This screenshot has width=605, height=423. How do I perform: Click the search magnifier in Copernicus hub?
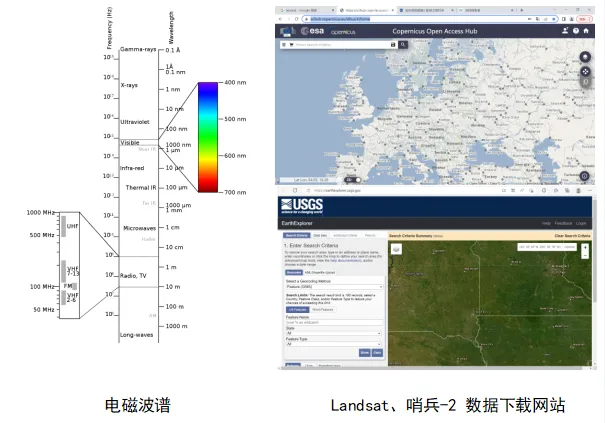[x=403, y=45]
